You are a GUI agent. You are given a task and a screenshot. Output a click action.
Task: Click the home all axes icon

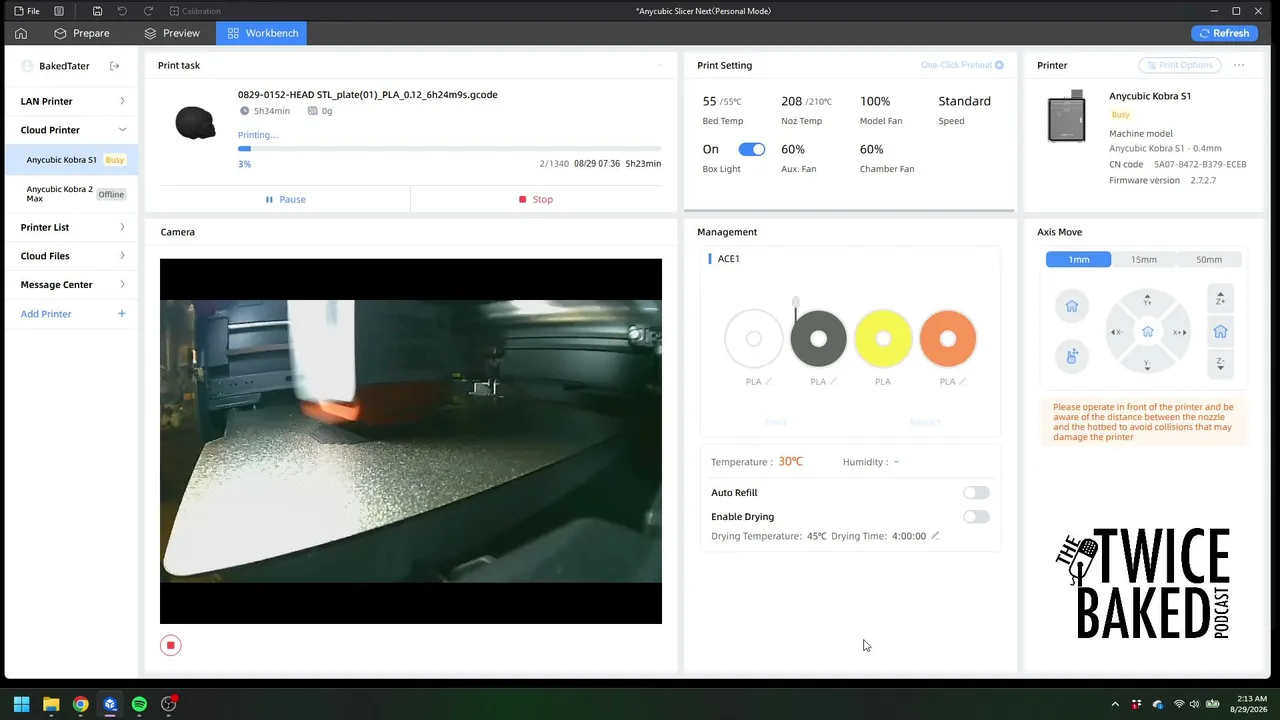pos(1072,306)
